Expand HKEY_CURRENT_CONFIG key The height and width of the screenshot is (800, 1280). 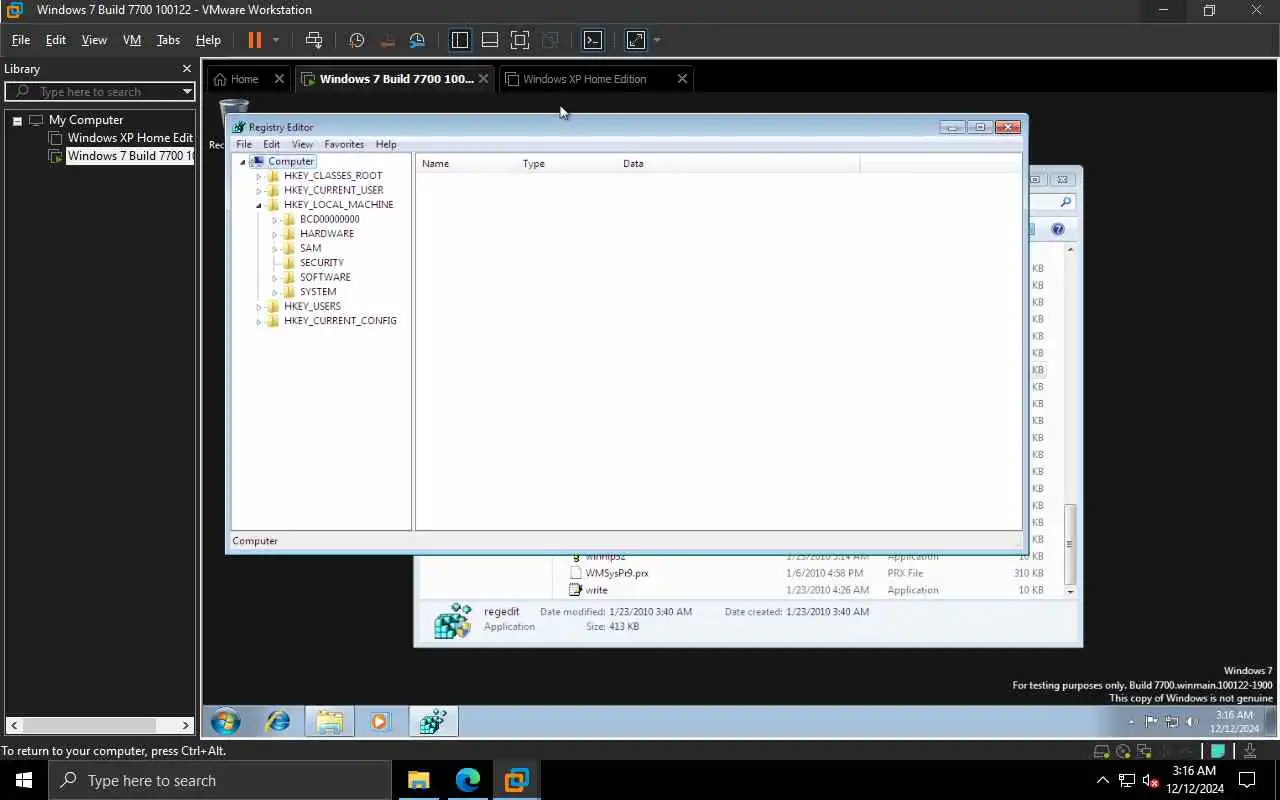point(258,321)
